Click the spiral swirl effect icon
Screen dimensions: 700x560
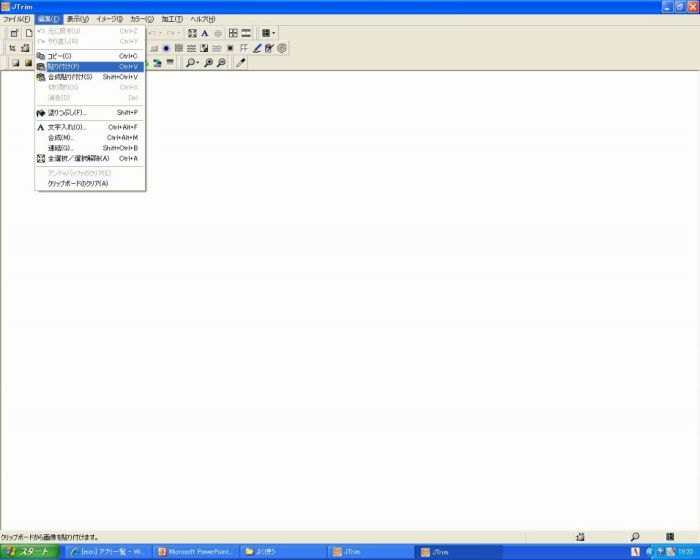[282, 48]
